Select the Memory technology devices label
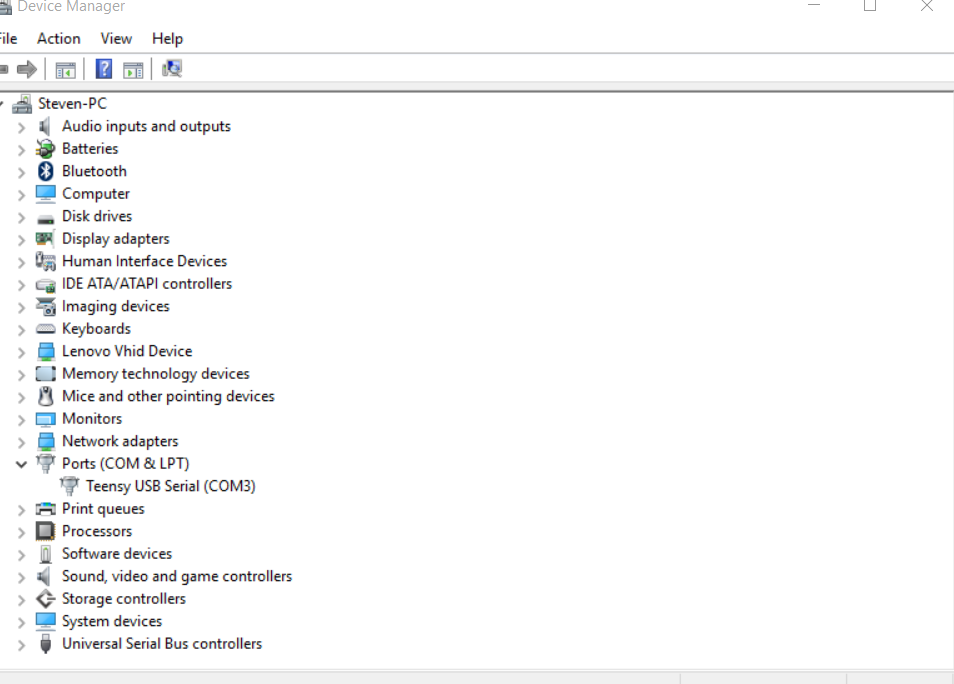954x684 pixels. tap(156, 374)
